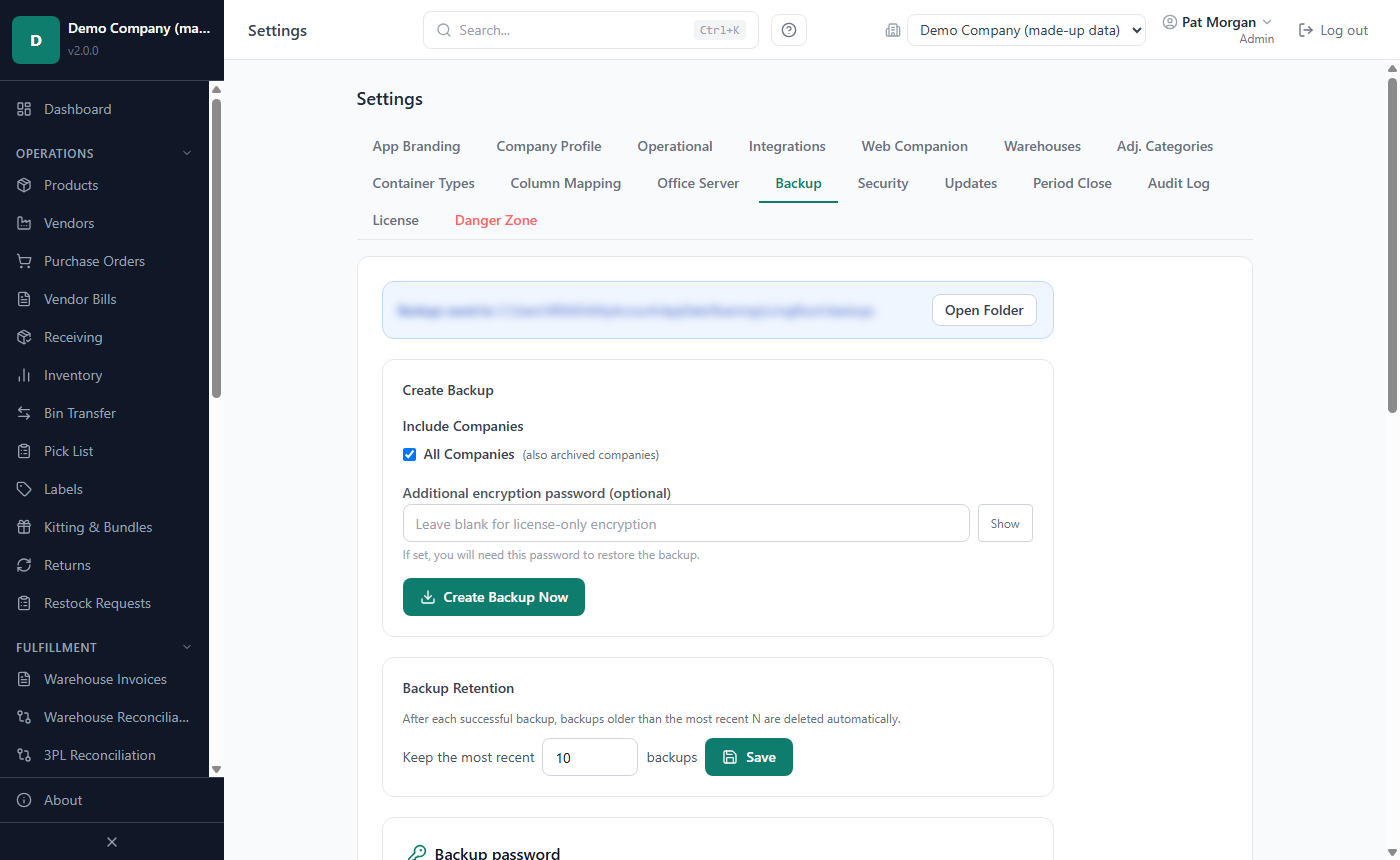Click the 3PL Reconciliation icon
This screenshot has width=1400, height=860.
pyautogui.click(x=24, y=755)
